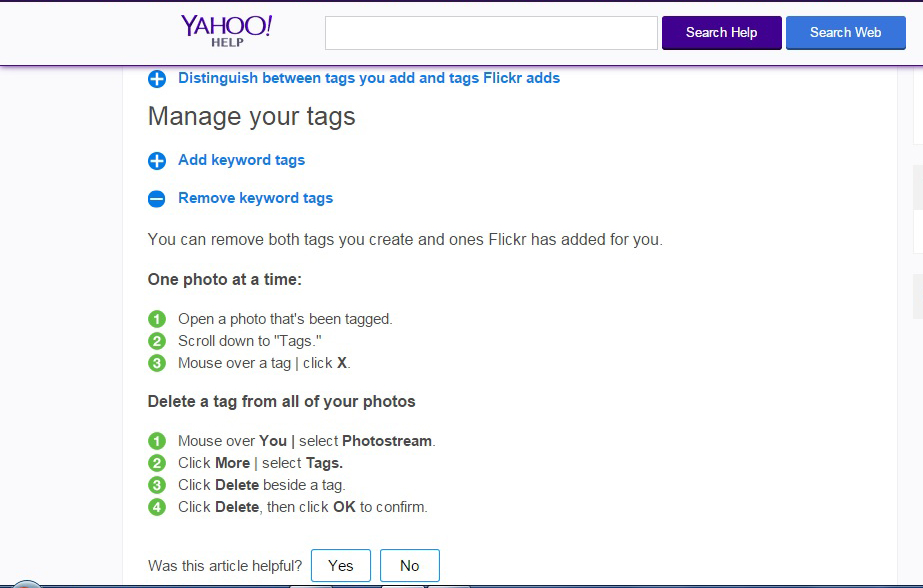Click the Search Help button

721,32
